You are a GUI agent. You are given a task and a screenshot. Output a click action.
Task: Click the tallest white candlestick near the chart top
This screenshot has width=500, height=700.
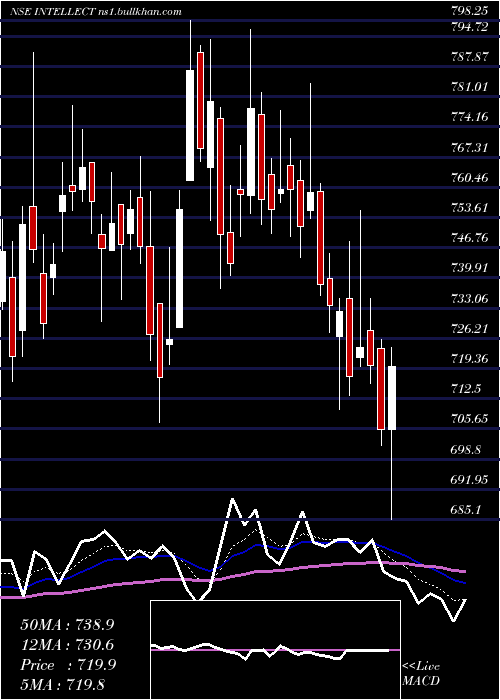[190, 125]
